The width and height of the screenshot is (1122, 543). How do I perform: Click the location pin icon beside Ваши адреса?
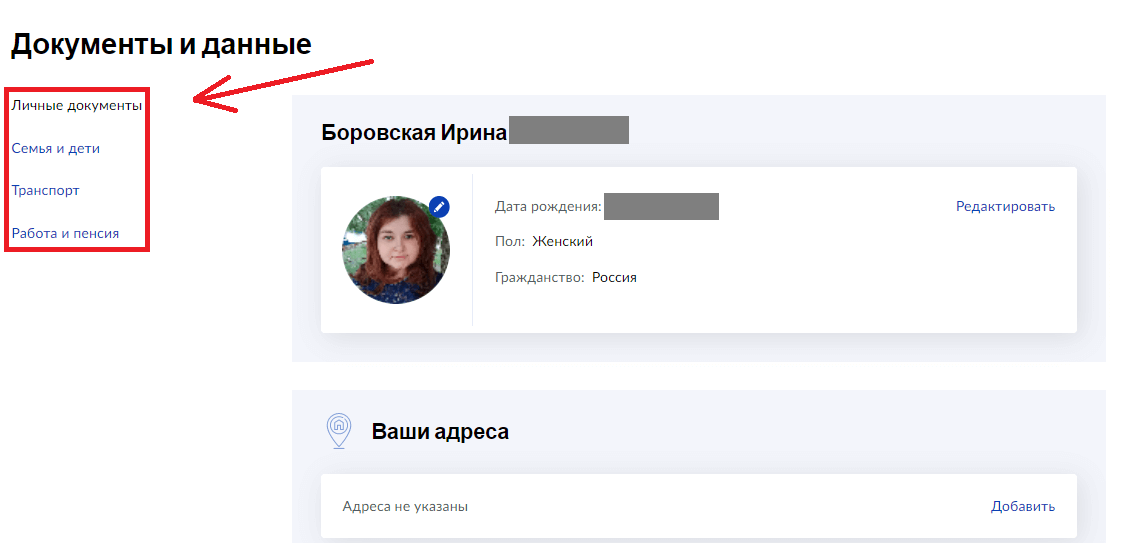(339, 431)
